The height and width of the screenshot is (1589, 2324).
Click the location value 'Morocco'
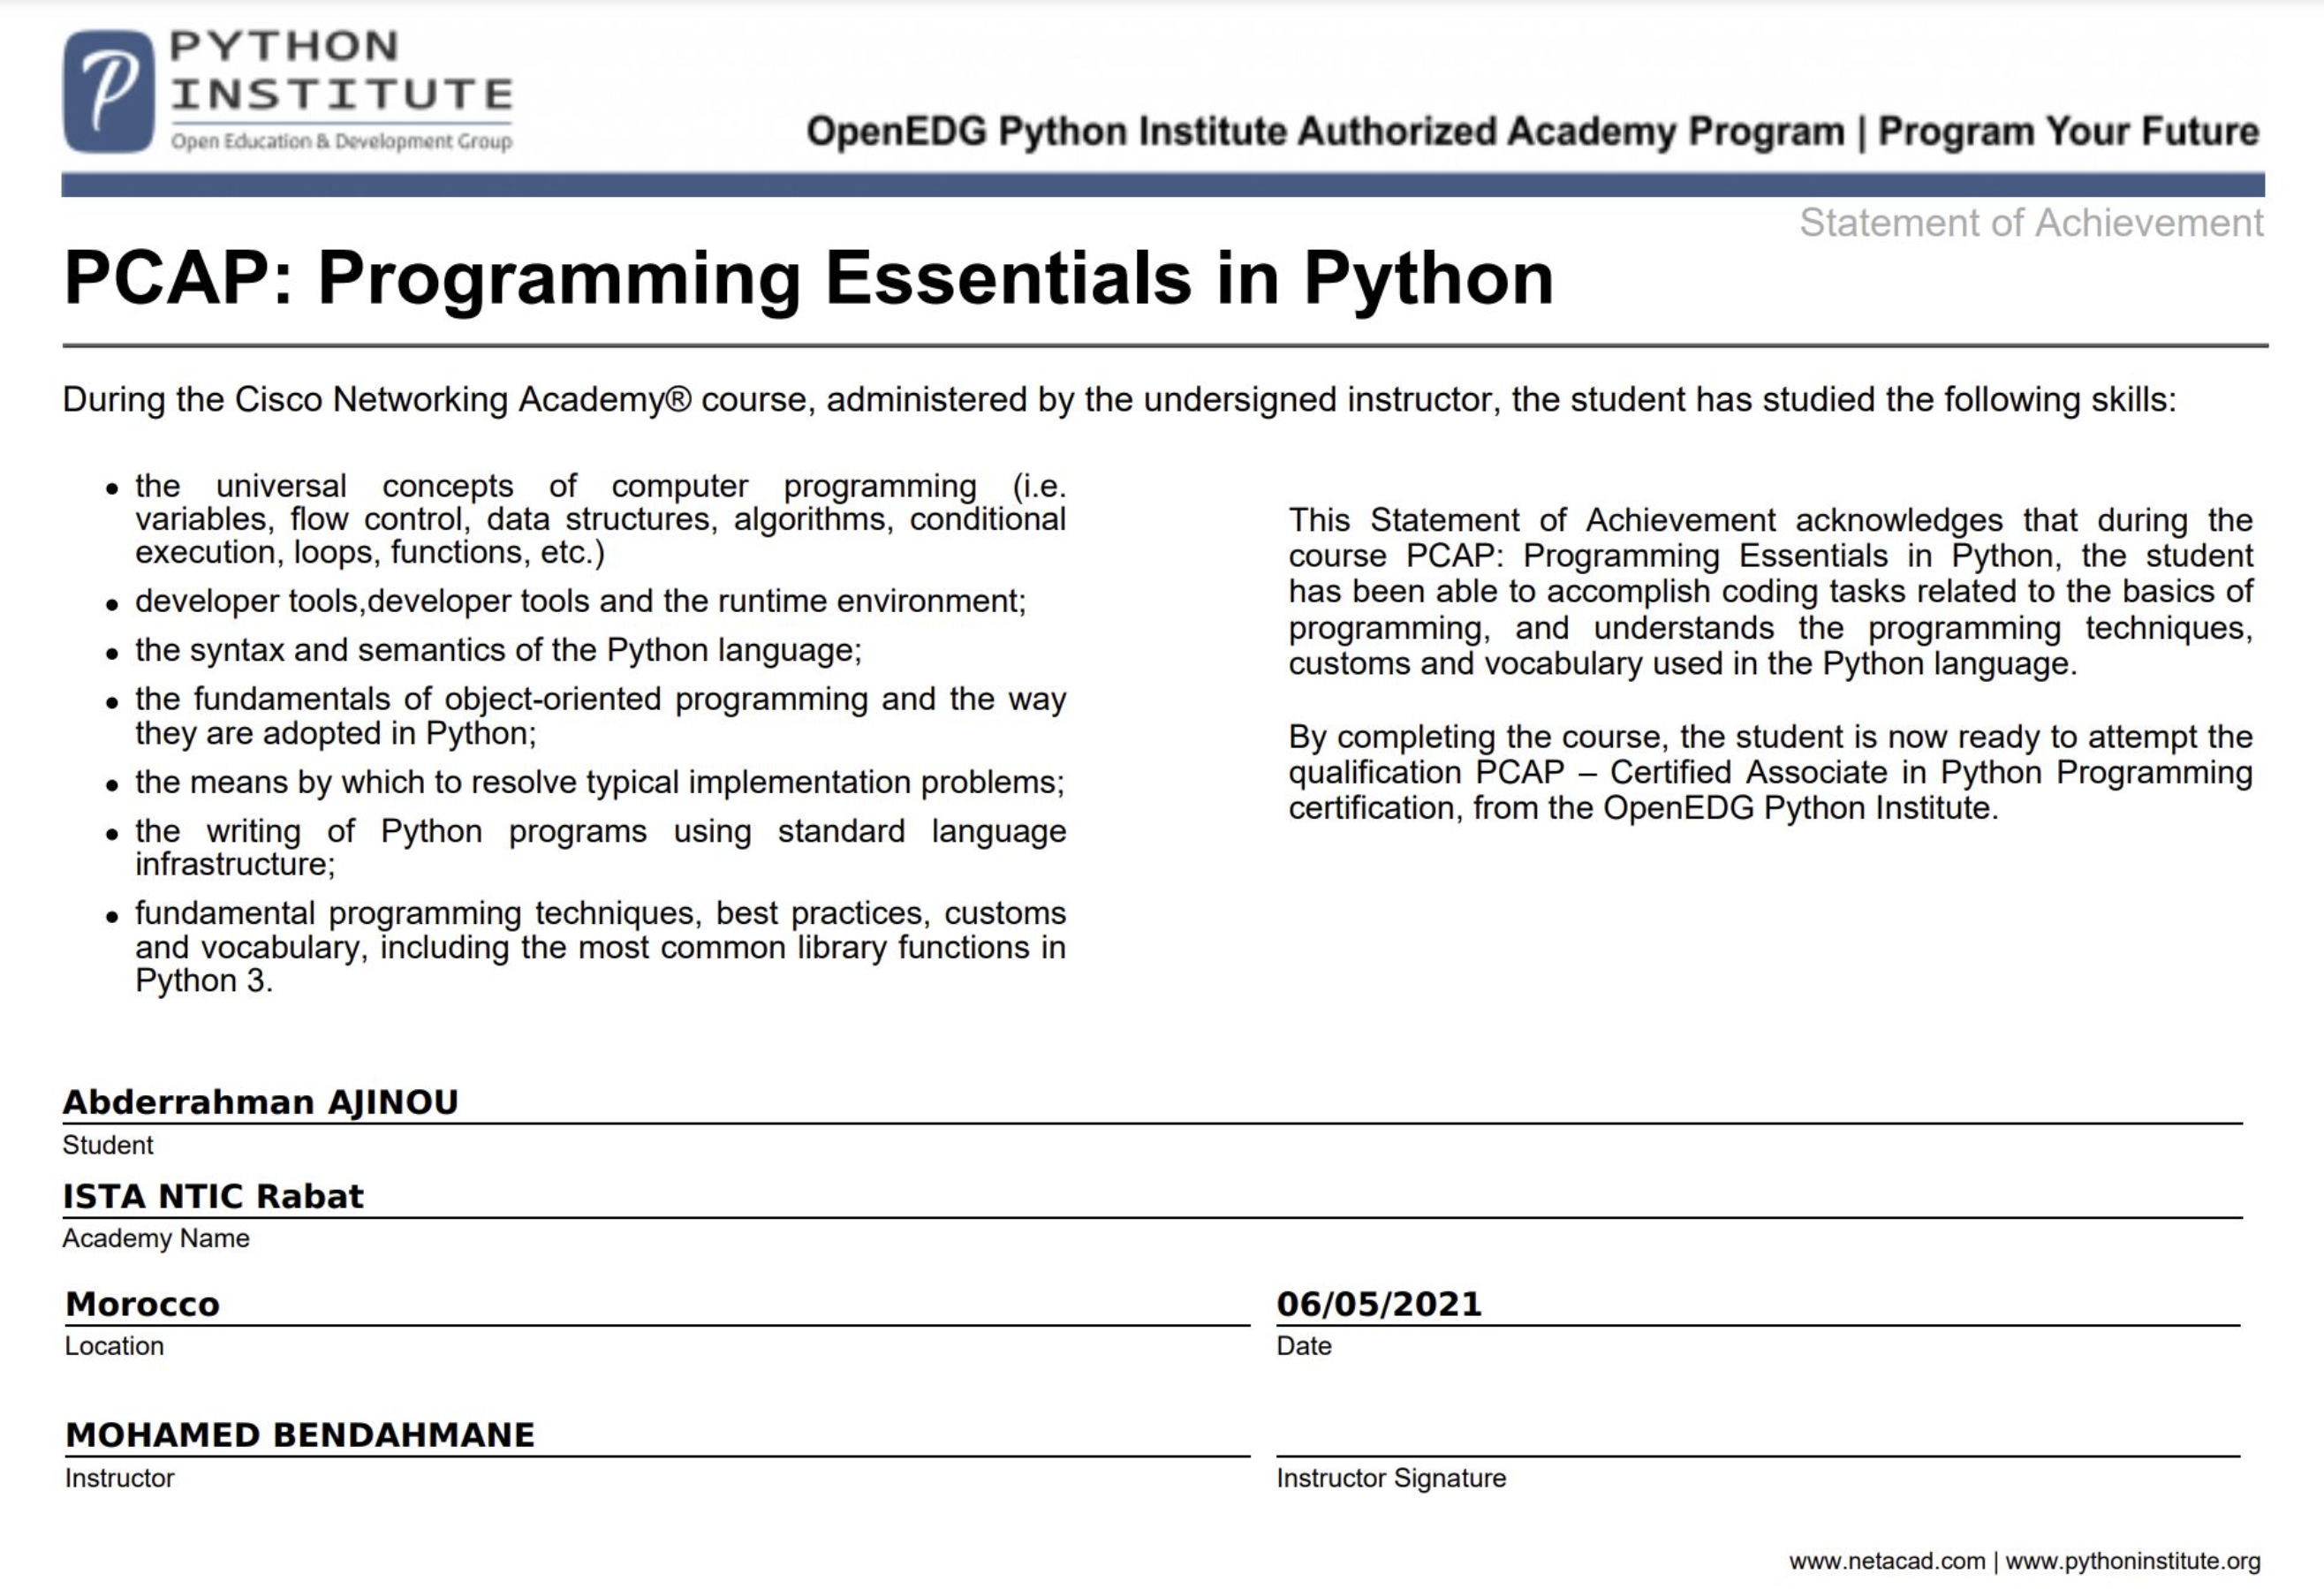point(142,1304)
